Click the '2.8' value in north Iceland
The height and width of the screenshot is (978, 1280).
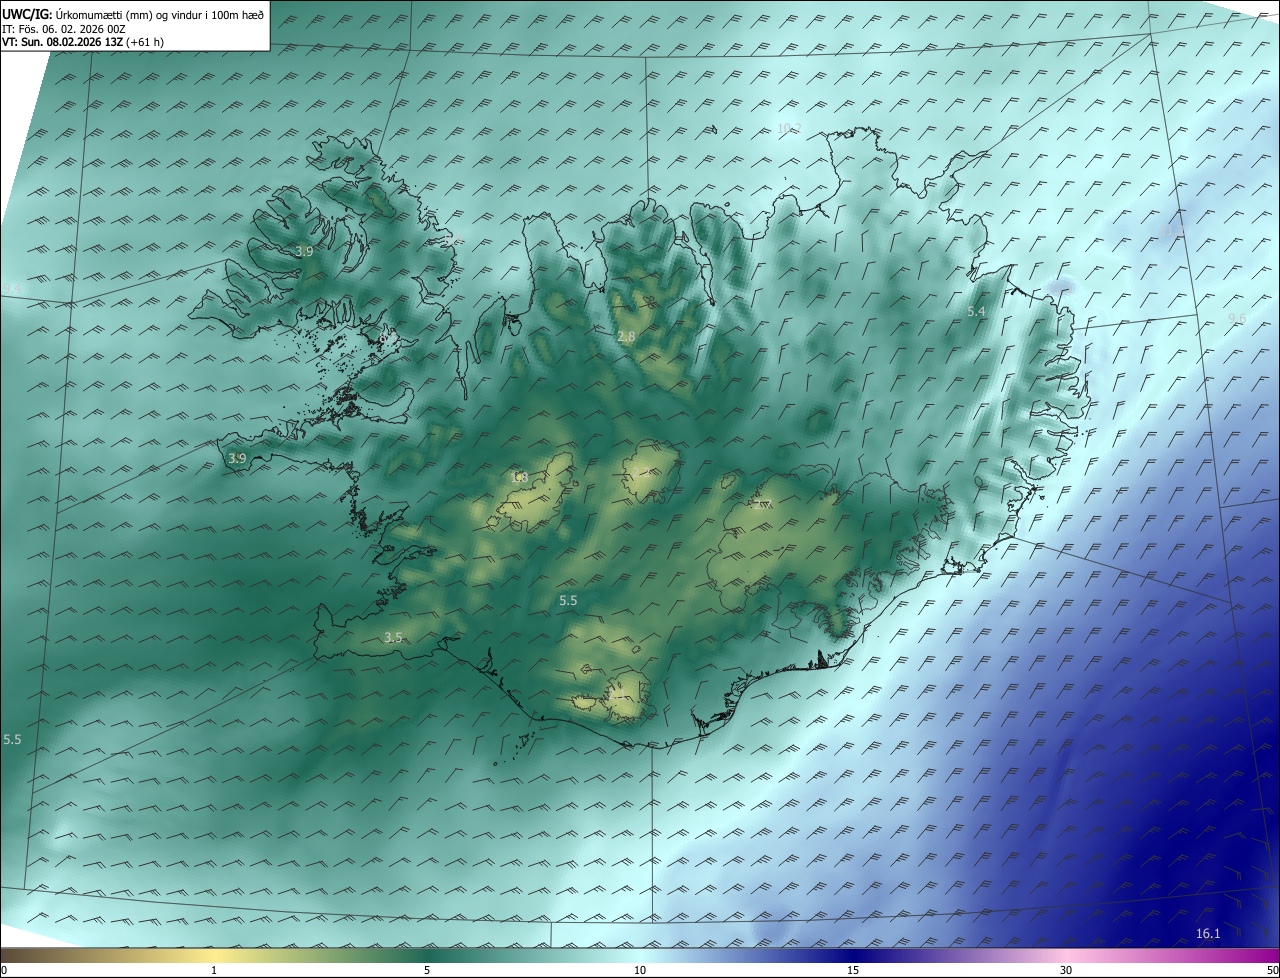point(626,337)
